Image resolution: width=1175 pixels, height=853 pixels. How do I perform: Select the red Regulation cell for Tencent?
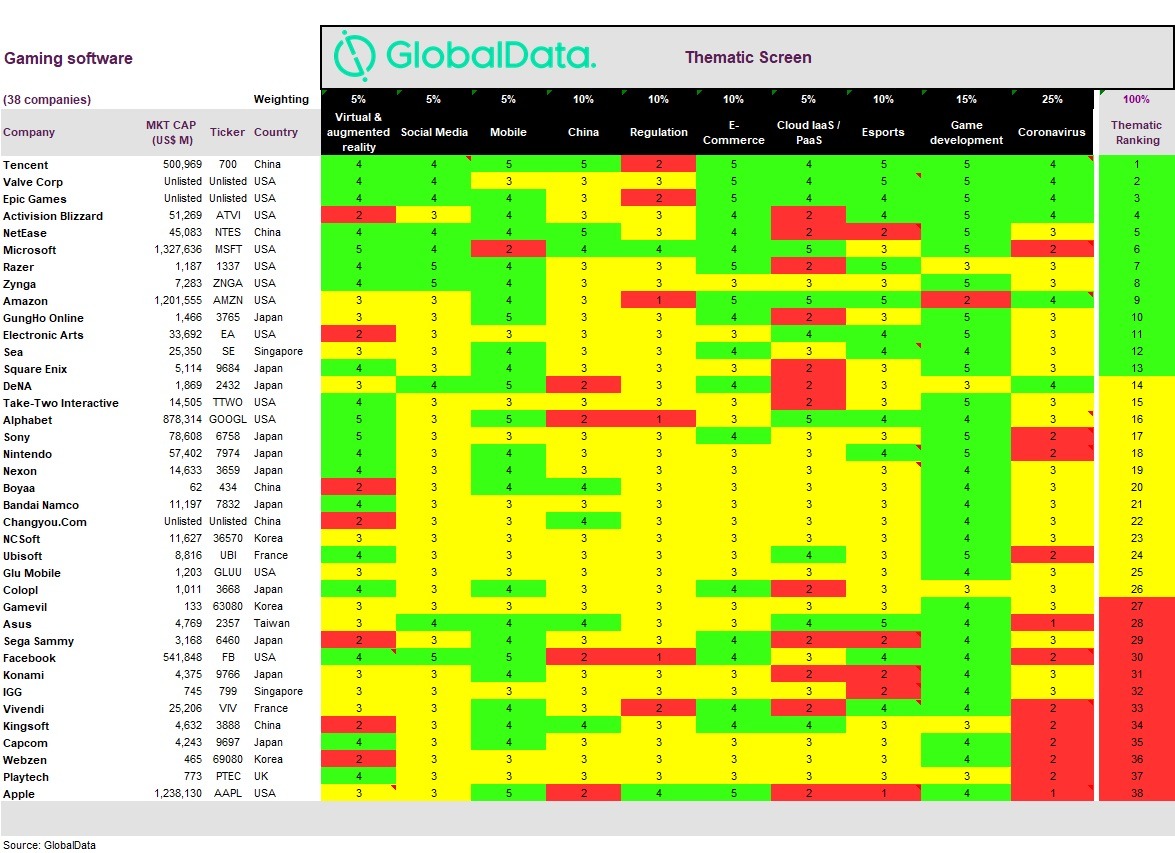coord(659,164)
